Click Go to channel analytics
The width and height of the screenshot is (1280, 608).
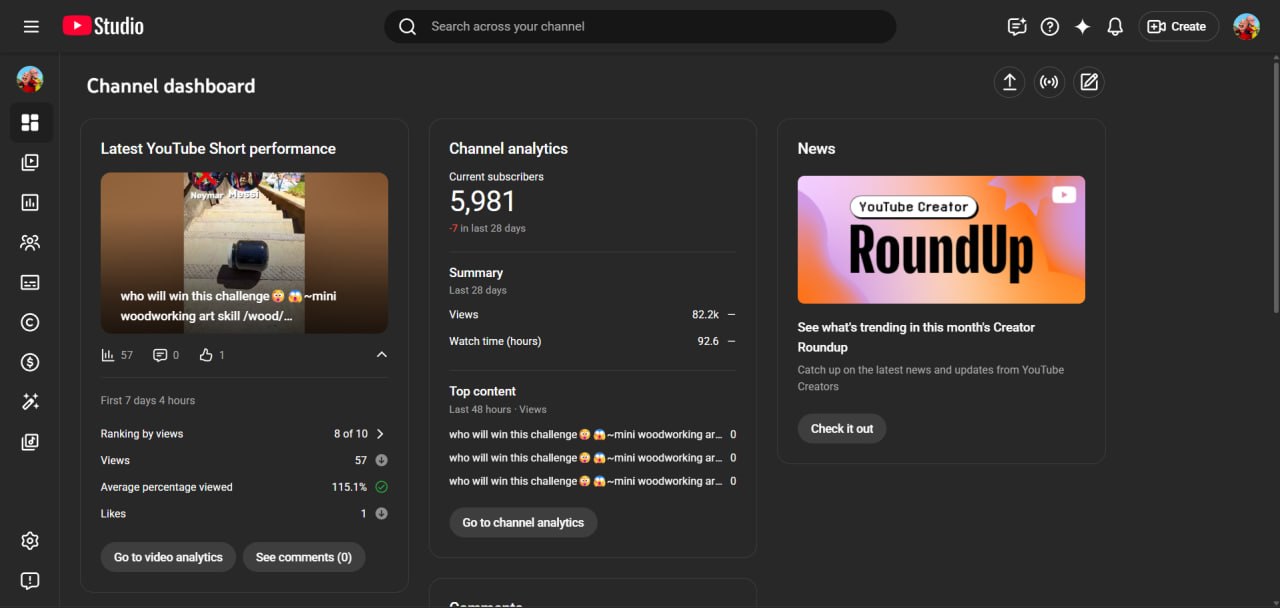(x=523, y=522)
